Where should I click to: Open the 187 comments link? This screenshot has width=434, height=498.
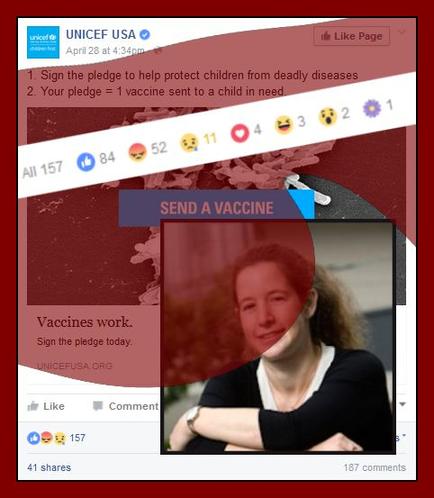click(x=375, y=467)
